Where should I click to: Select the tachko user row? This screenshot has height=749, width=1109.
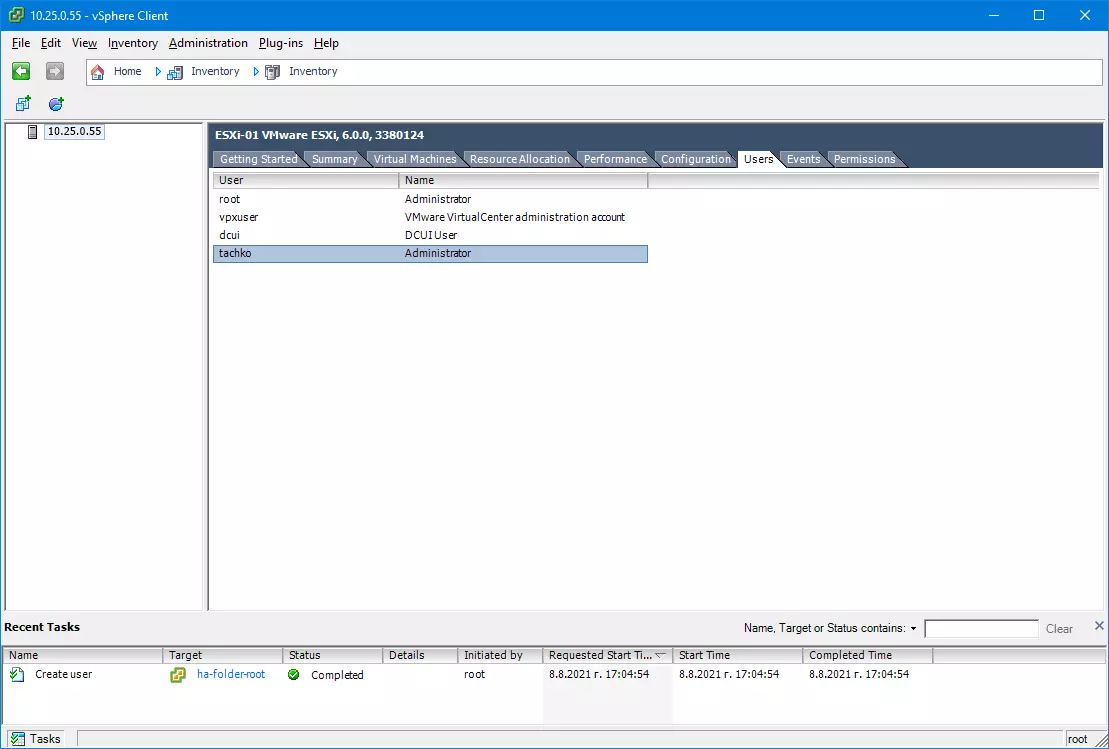430,253
